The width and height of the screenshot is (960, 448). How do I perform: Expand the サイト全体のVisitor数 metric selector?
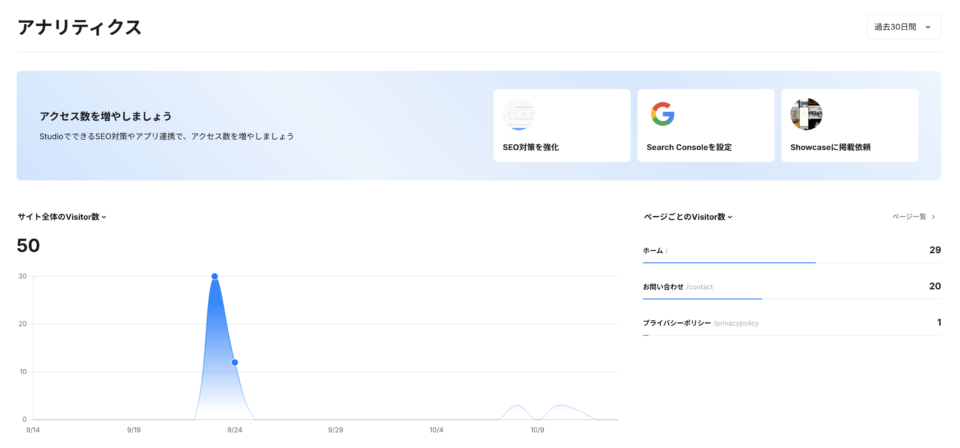coord(62,216)
